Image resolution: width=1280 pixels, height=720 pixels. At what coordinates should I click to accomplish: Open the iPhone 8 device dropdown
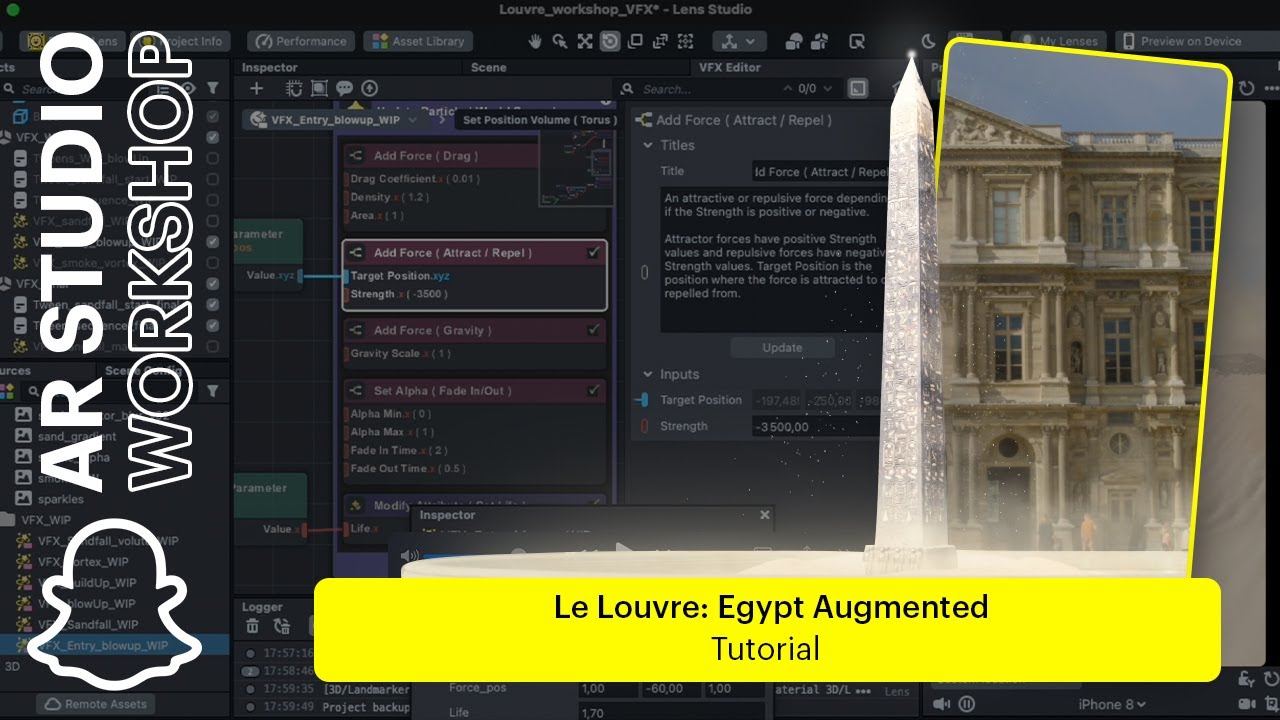tap(1111, 704)
